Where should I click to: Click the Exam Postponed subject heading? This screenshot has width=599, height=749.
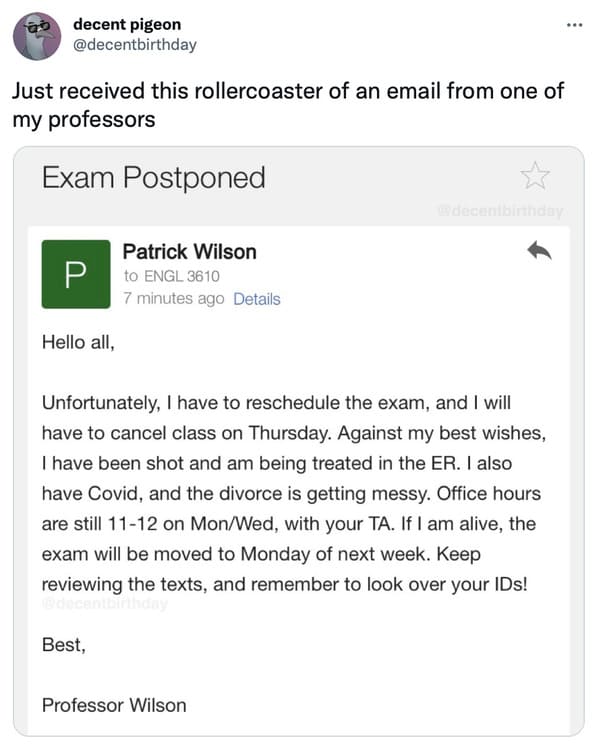click(153, 178)
